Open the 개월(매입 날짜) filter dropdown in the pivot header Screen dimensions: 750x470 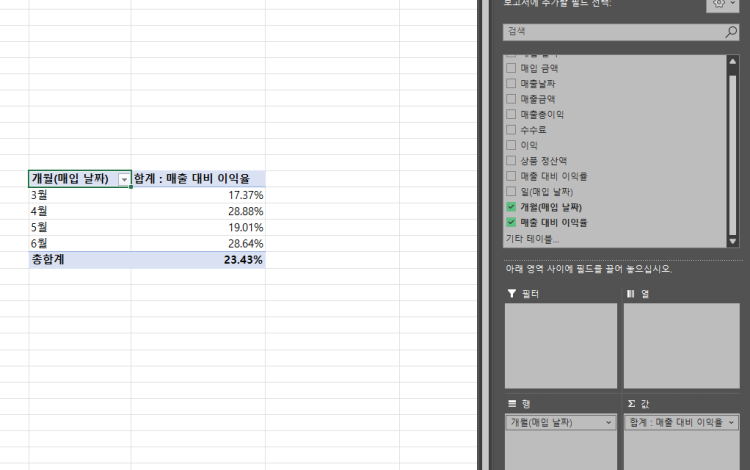click(x=124, y=179)
